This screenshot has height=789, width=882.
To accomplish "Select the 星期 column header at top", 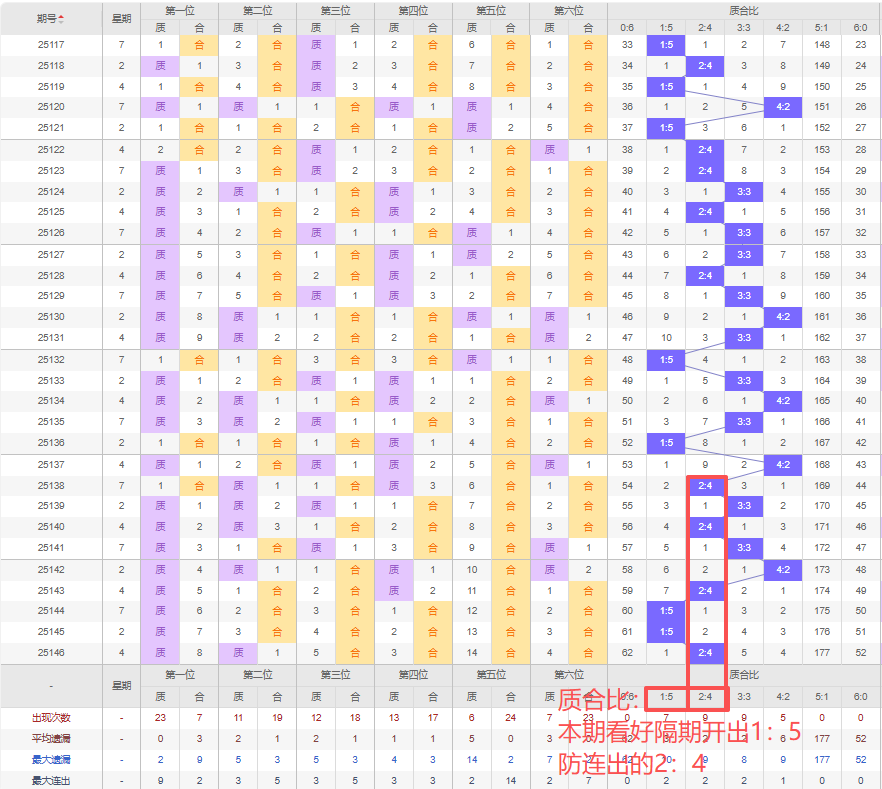I will coord(121,19).
